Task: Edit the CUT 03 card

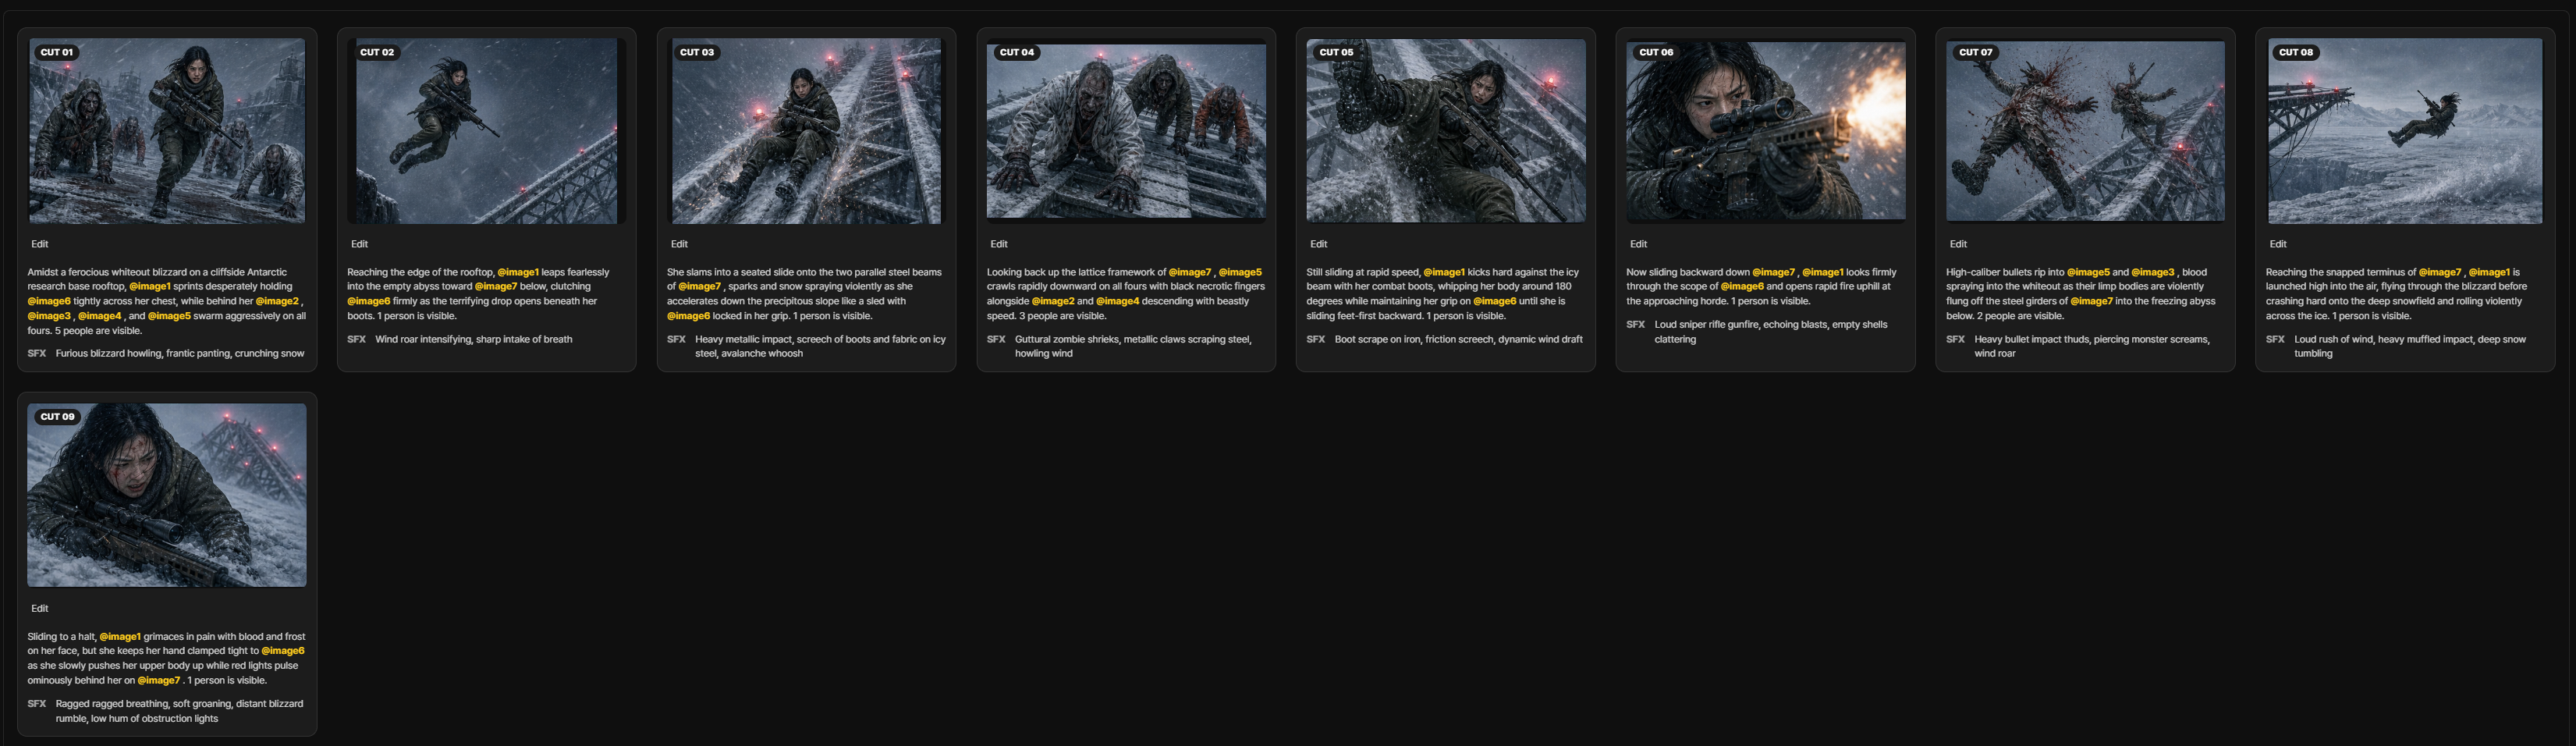Action: pos(680,244)
